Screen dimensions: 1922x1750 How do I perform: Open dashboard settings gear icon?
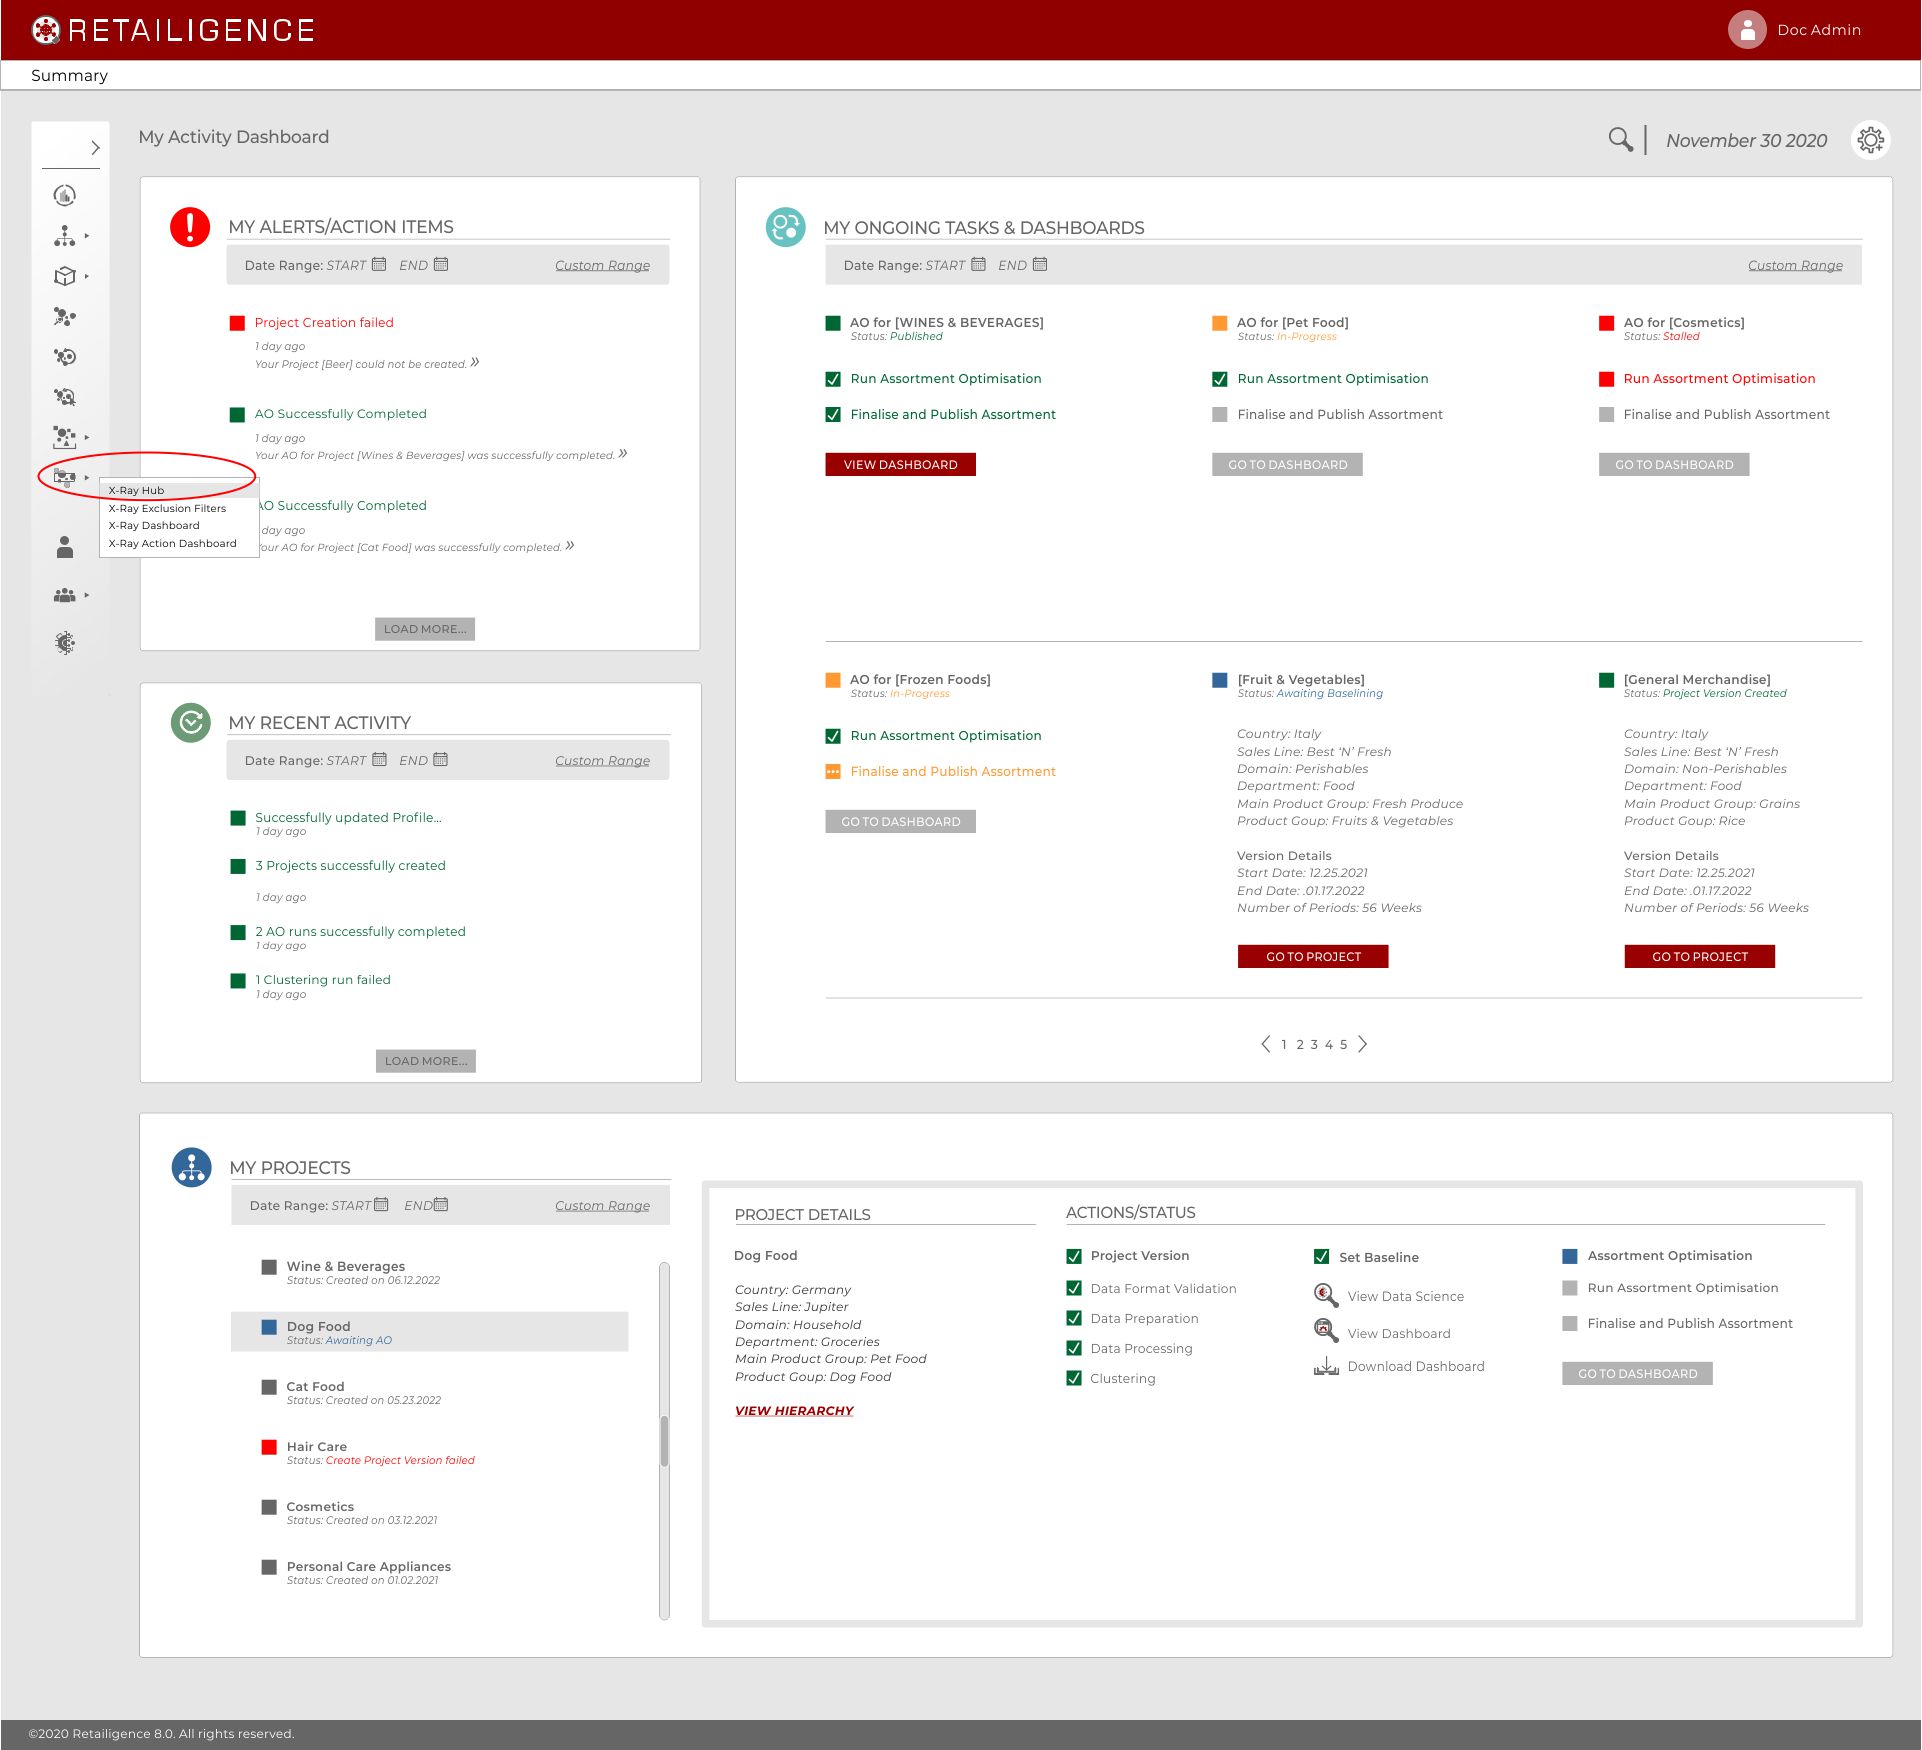click(1870, 140)
